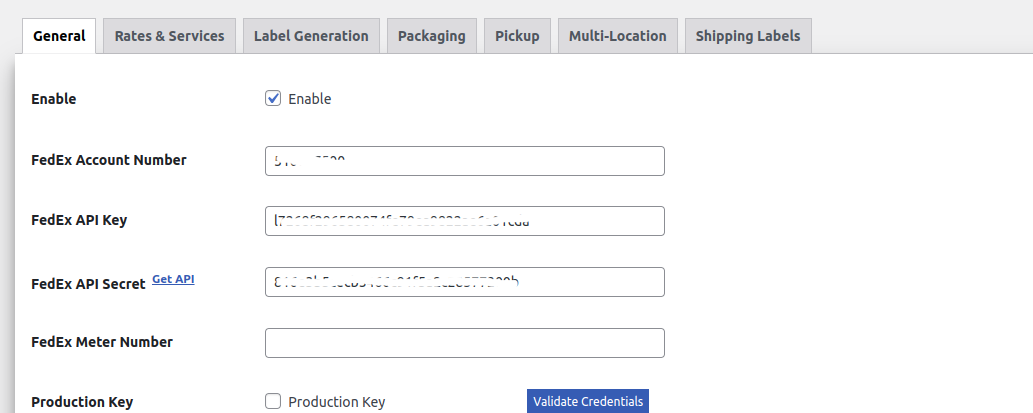Follow the Get API link
This screenshot has width=1033, height=413.
pyautogui.click(x=173, y=279)
